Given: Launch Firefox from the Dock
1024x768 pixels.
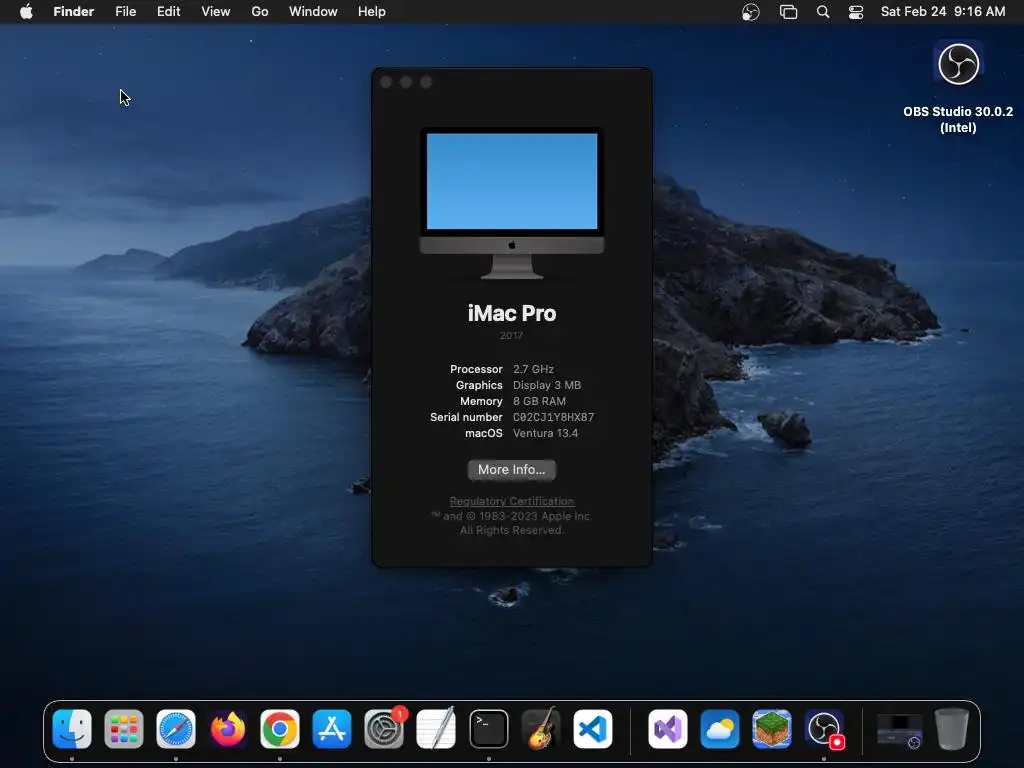Looking at the screenshot, I should [228, 729].
